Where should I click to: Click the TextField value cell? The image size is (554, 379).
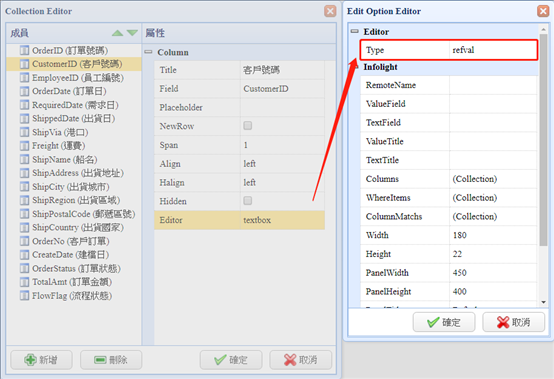coord(493,123)
